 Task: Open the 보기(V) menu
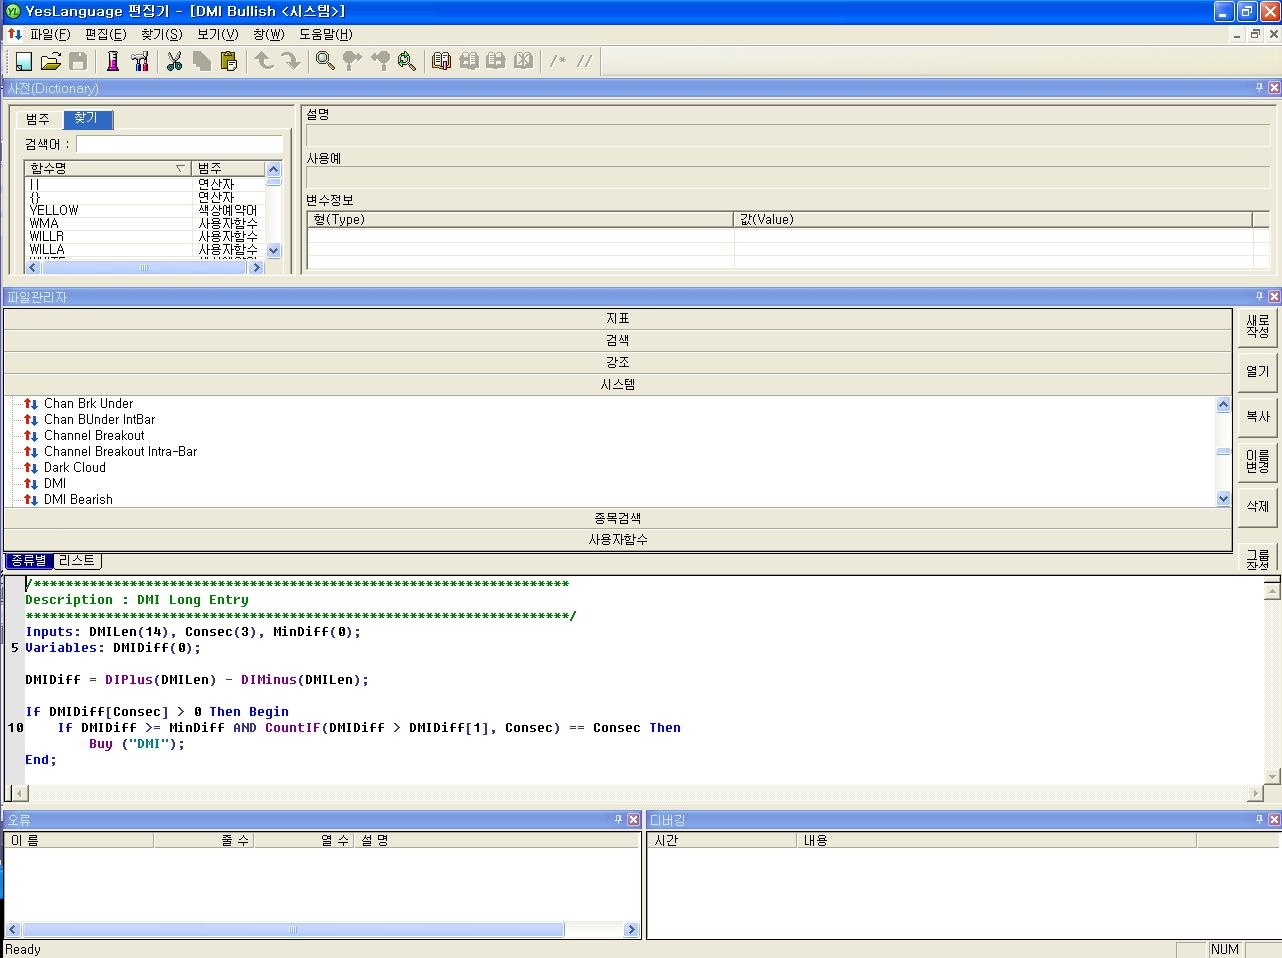click(x=217, y=34)
